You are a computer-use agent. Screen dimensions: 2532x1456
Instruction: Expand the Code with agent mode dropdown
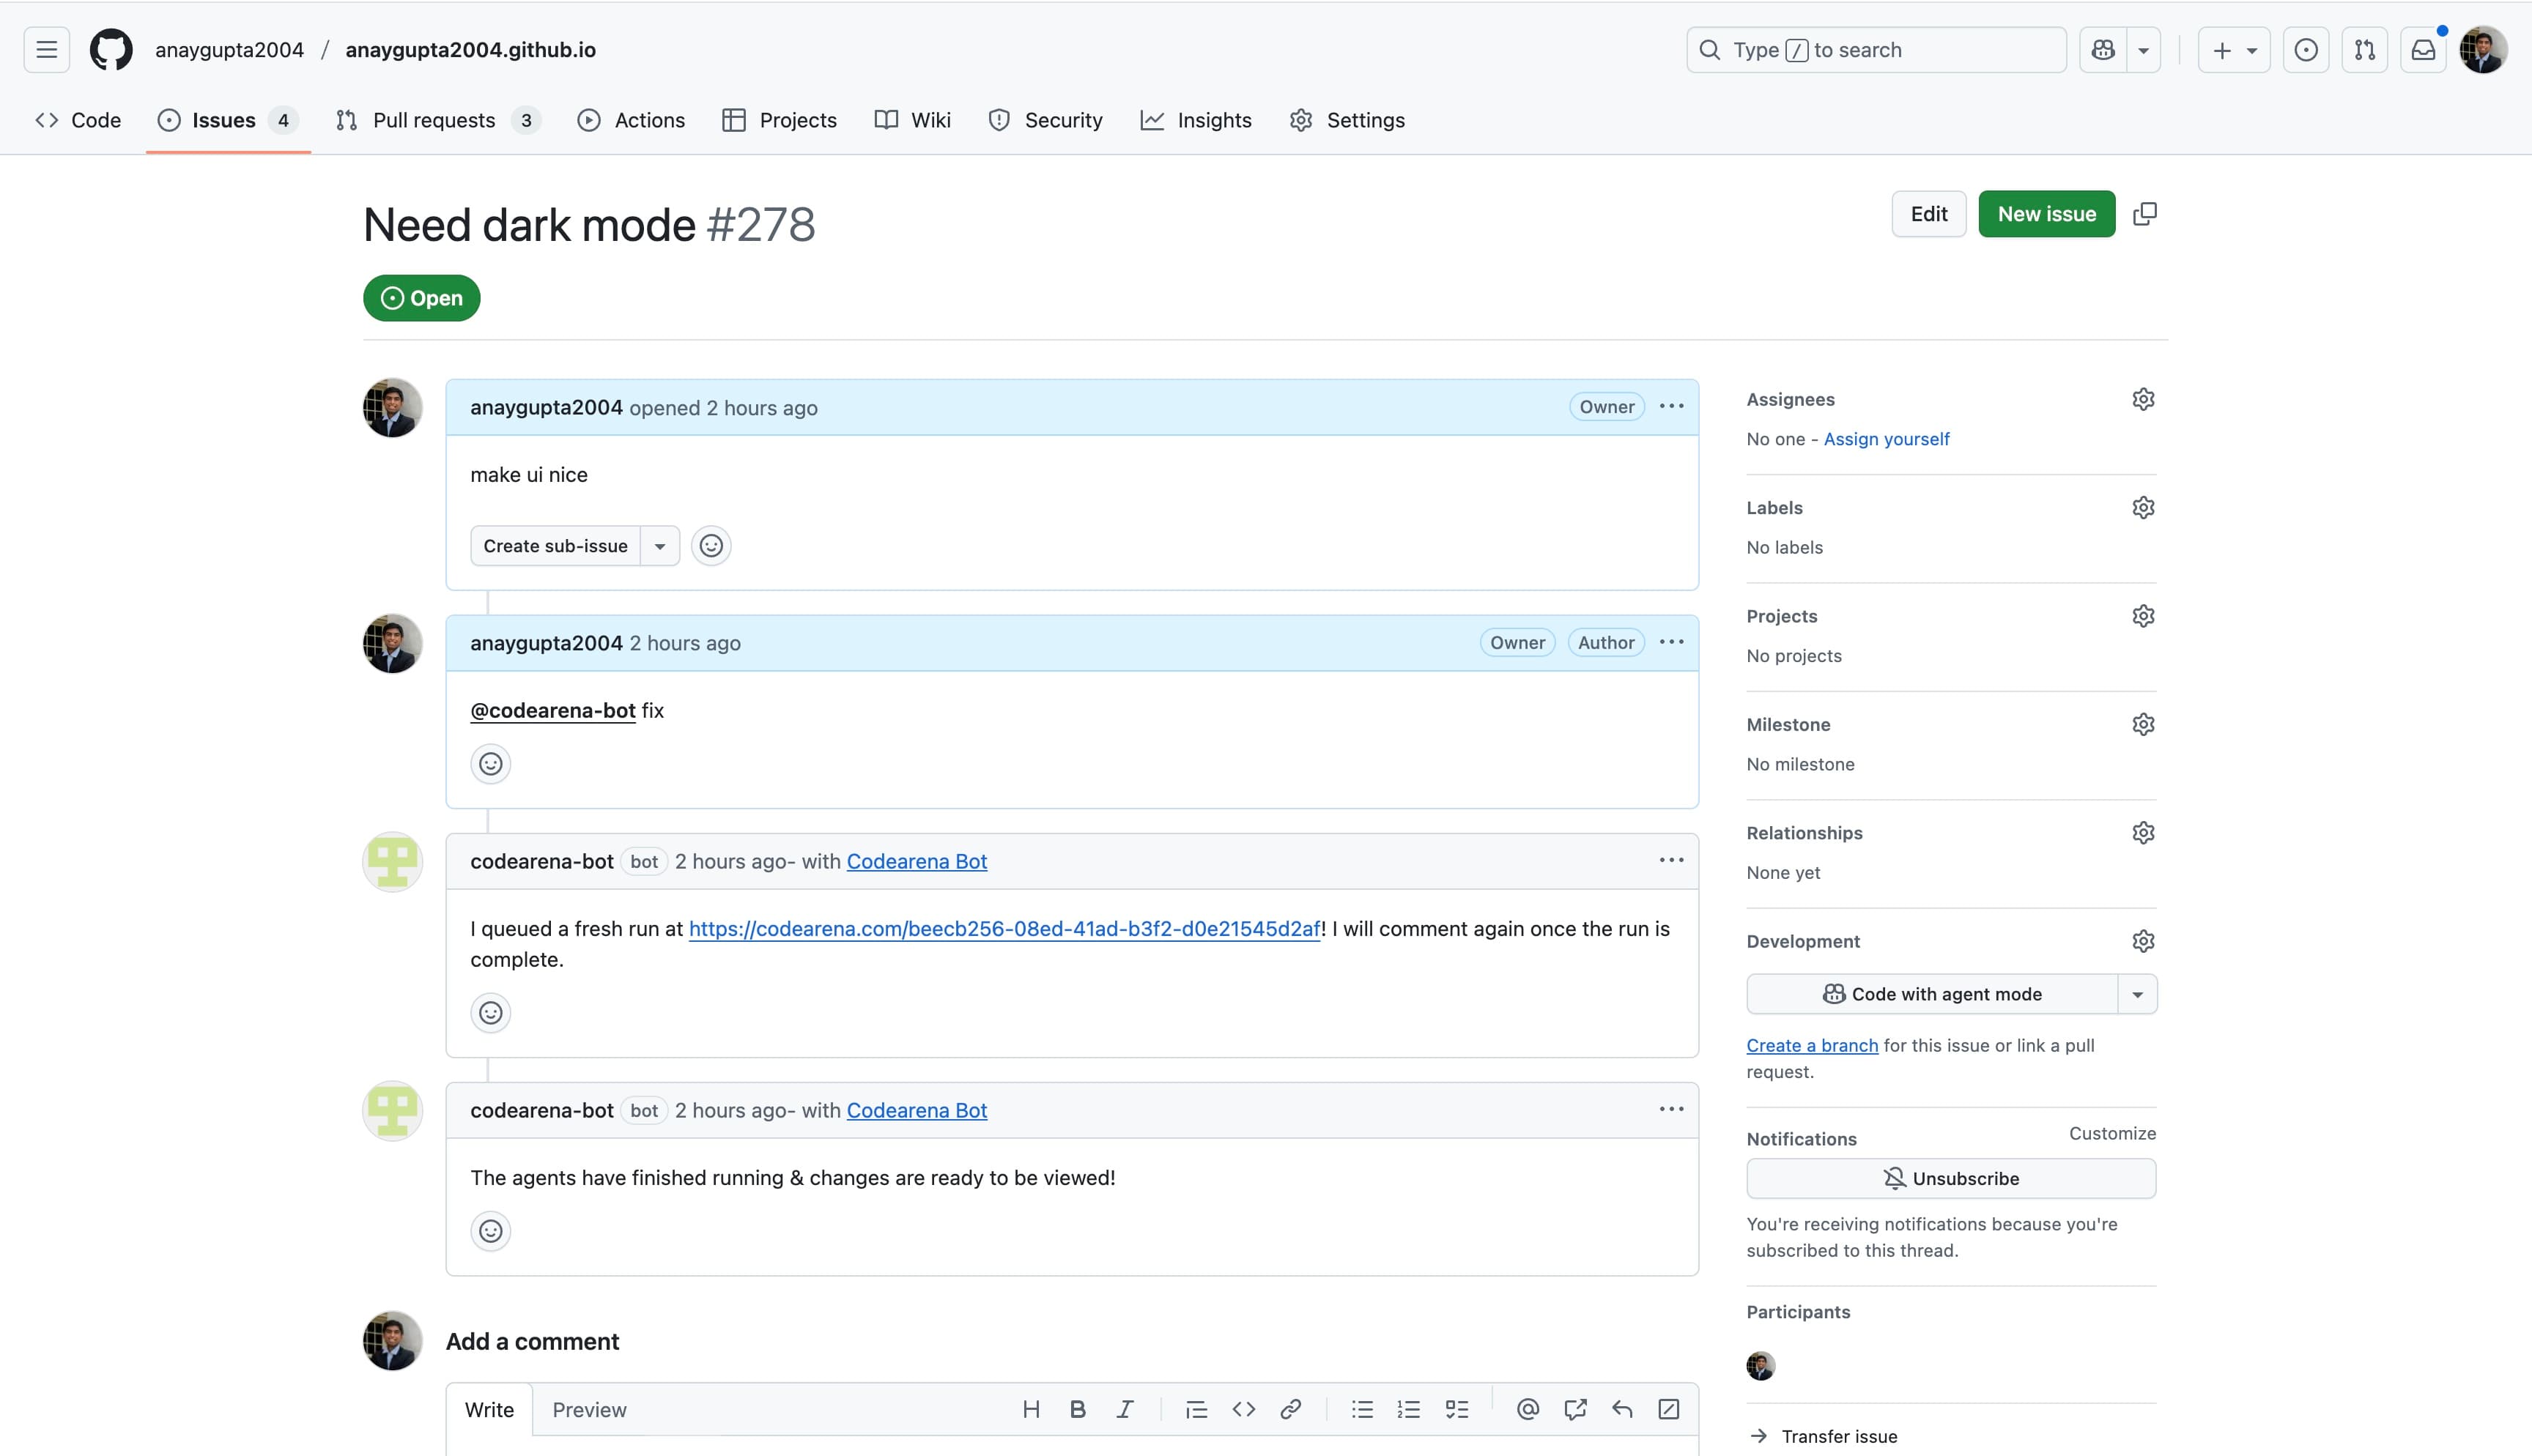(x=2137, y=993)
